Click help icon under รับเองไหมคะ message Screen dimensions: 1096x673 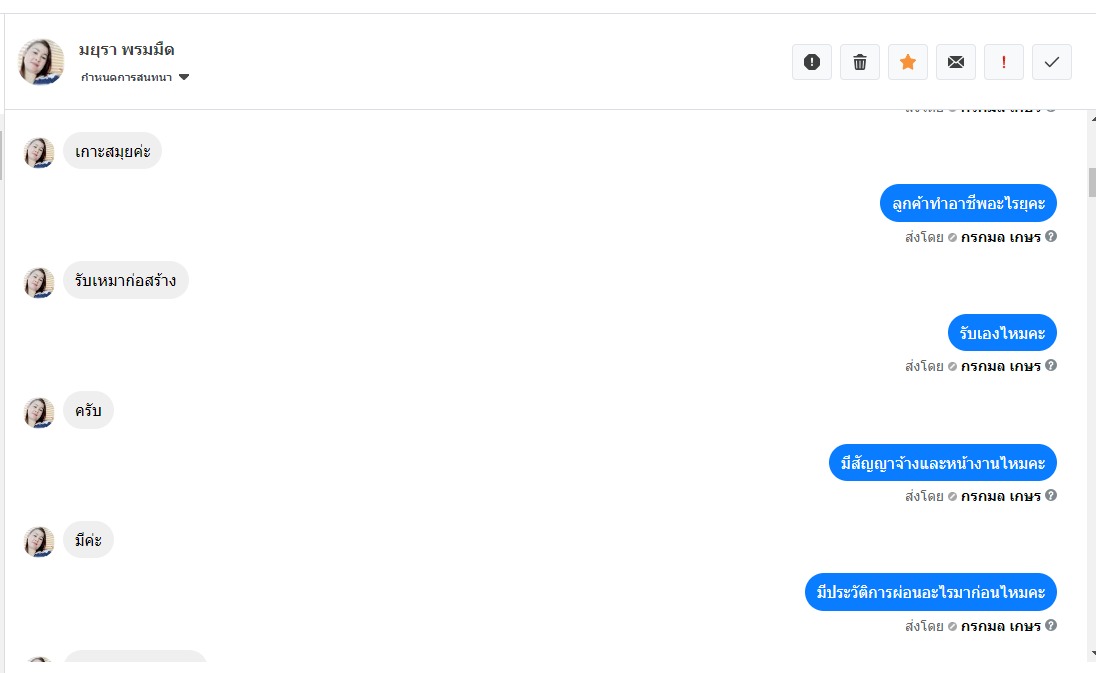click(x=1051, y=365)
